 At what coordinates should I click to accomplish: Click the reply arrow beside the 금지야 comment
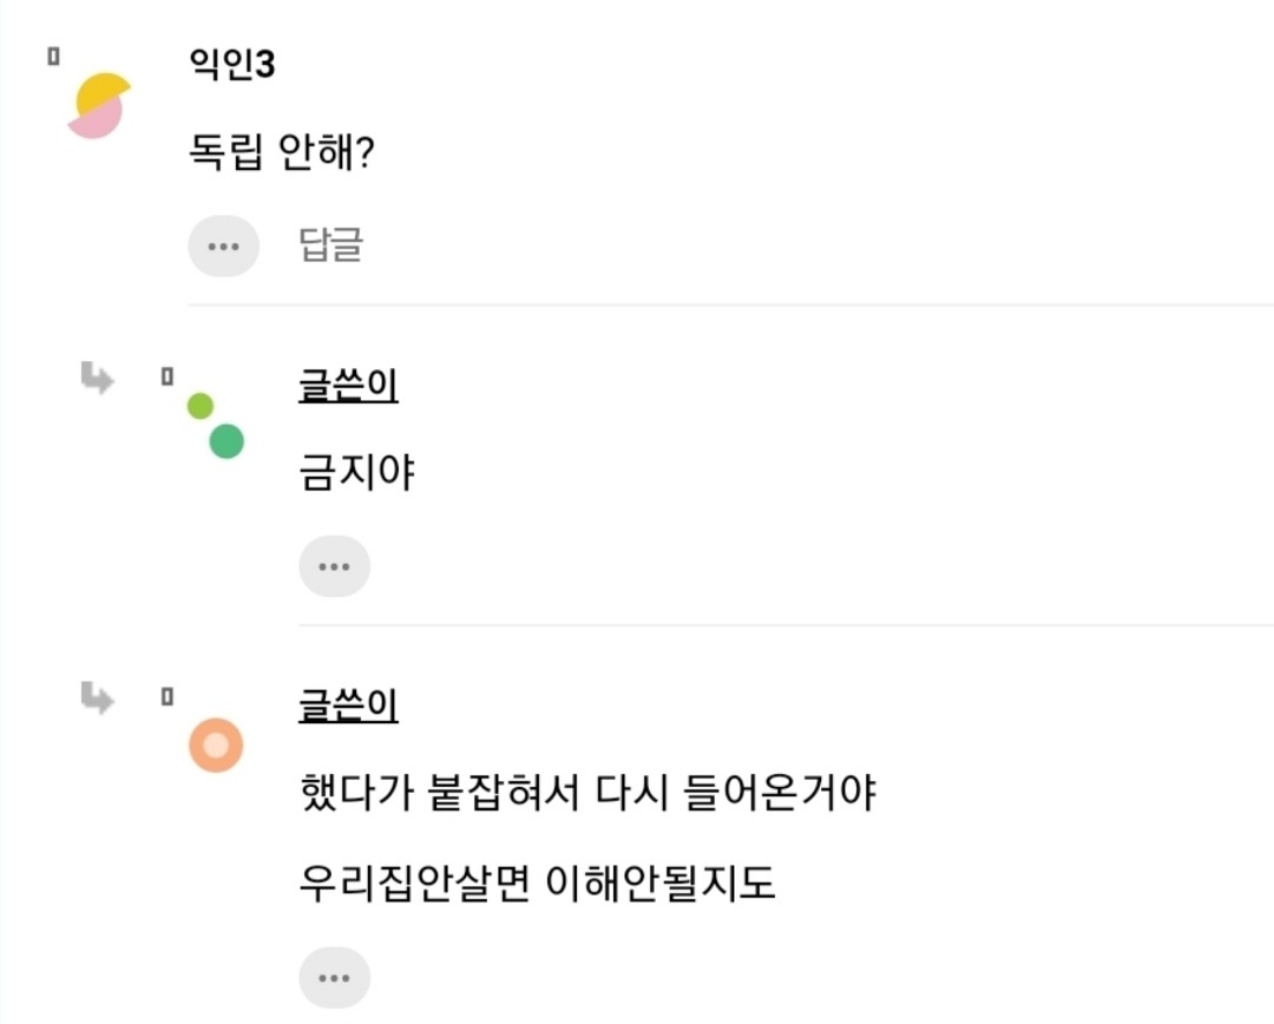97,378
